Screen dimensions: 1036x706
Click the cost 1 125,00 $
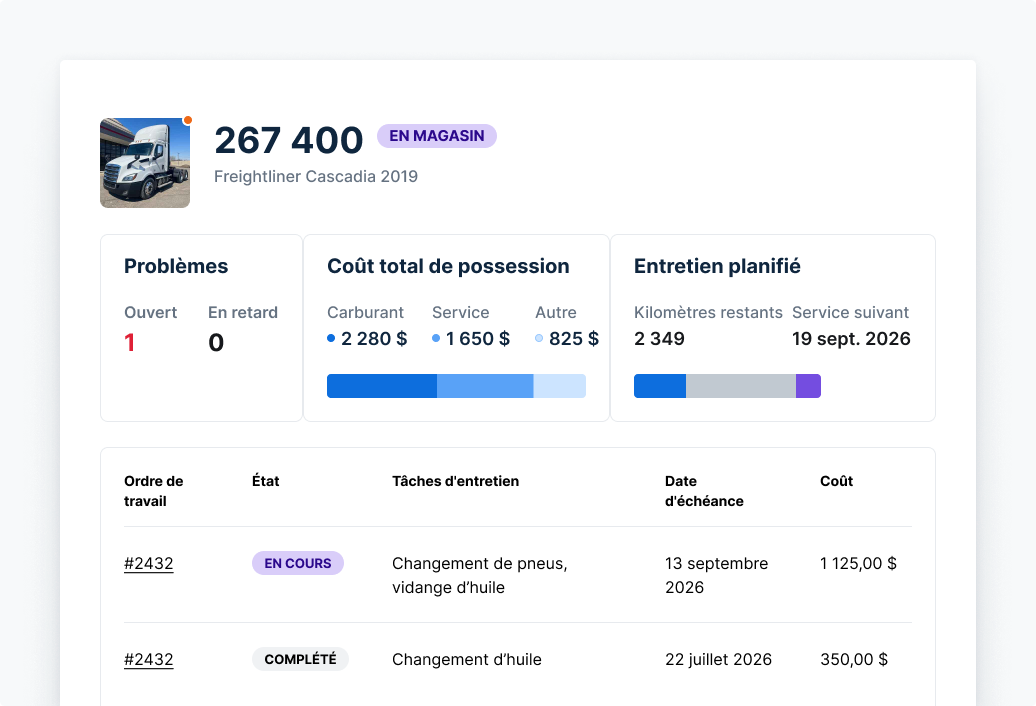tap(858, 563)
